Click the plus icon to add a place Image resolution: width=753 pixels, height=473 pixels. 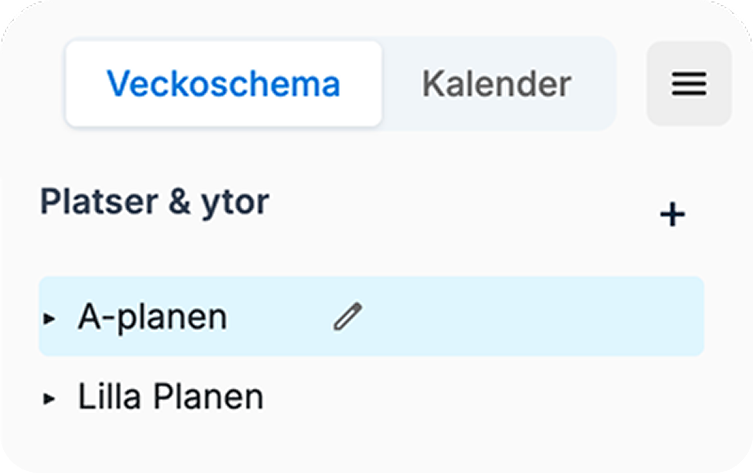[x=673, y=214]
